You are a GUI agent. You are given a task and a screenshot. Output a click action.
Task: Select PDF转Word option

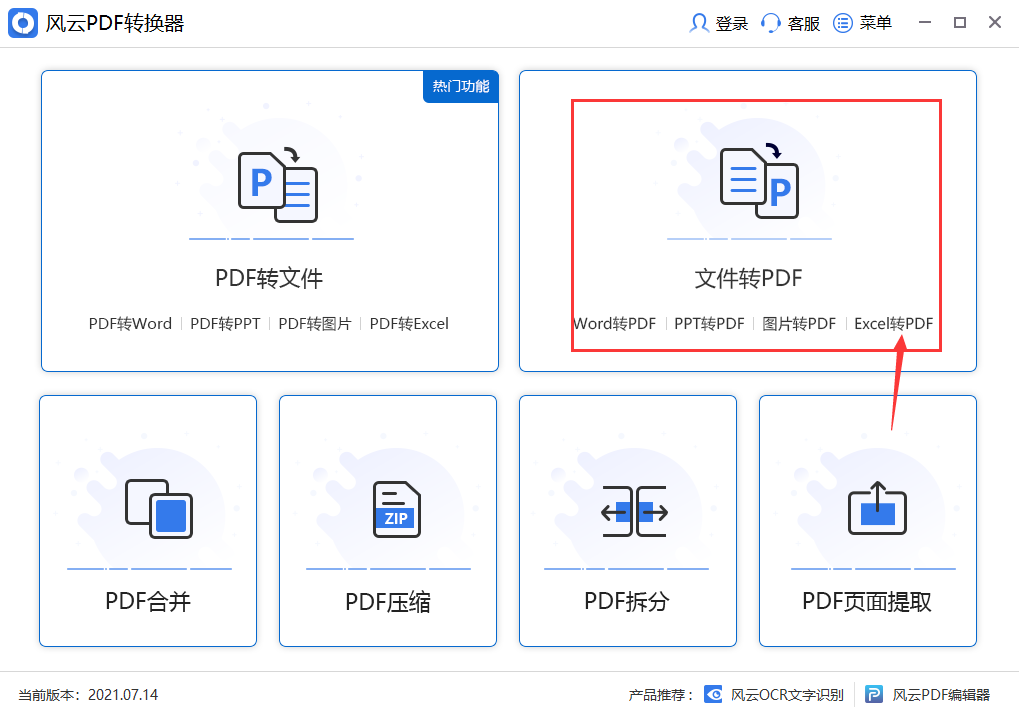(130, 324)
